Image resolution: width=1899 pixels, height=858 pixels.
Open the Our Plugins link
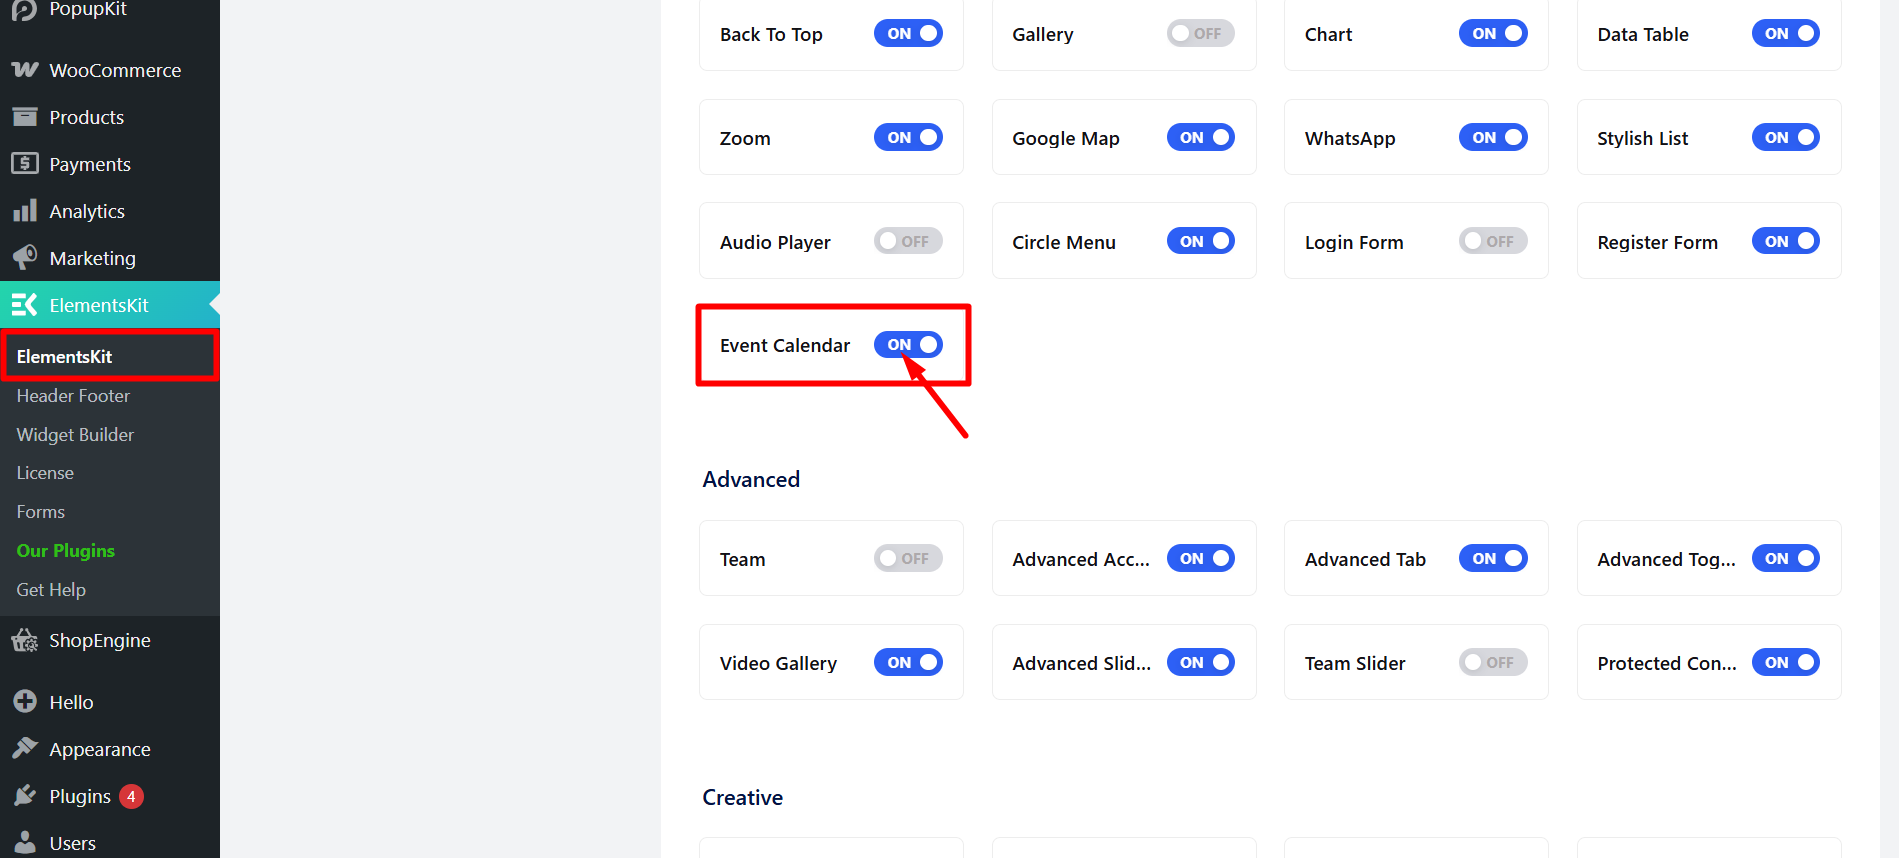click(x=66, y=551)
